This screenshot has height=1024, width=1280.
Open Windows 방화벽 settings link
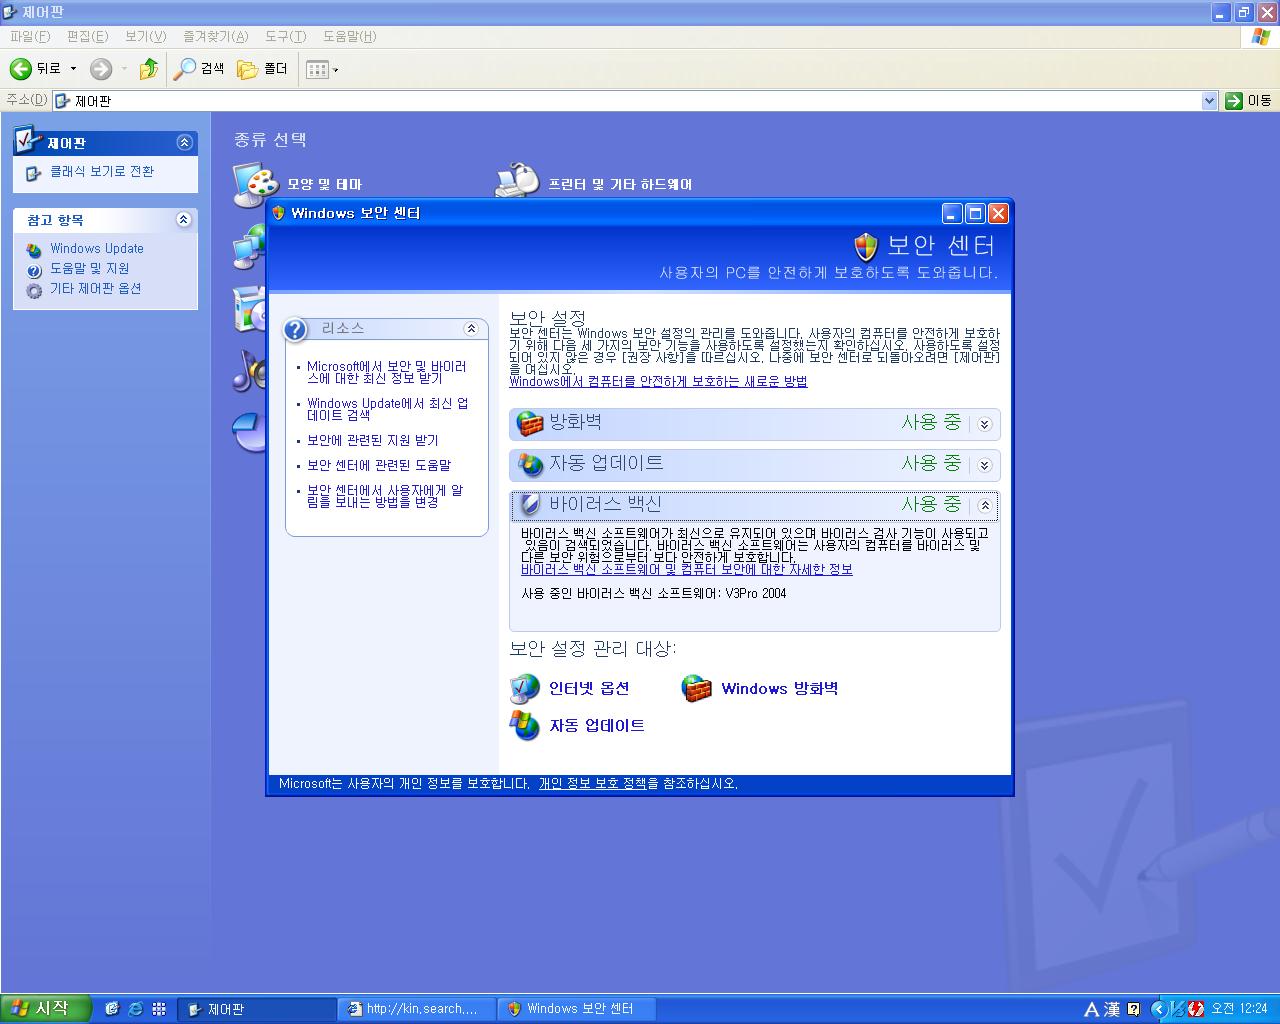point(780,688)
